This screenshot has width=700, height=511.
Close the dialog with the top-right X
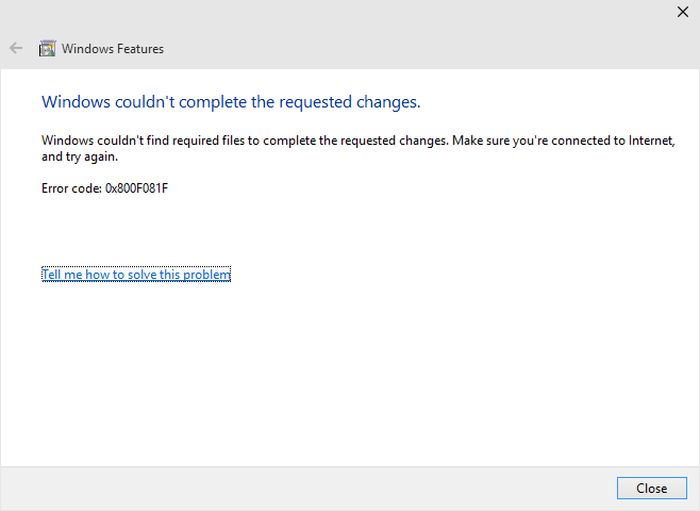point(682,12)
